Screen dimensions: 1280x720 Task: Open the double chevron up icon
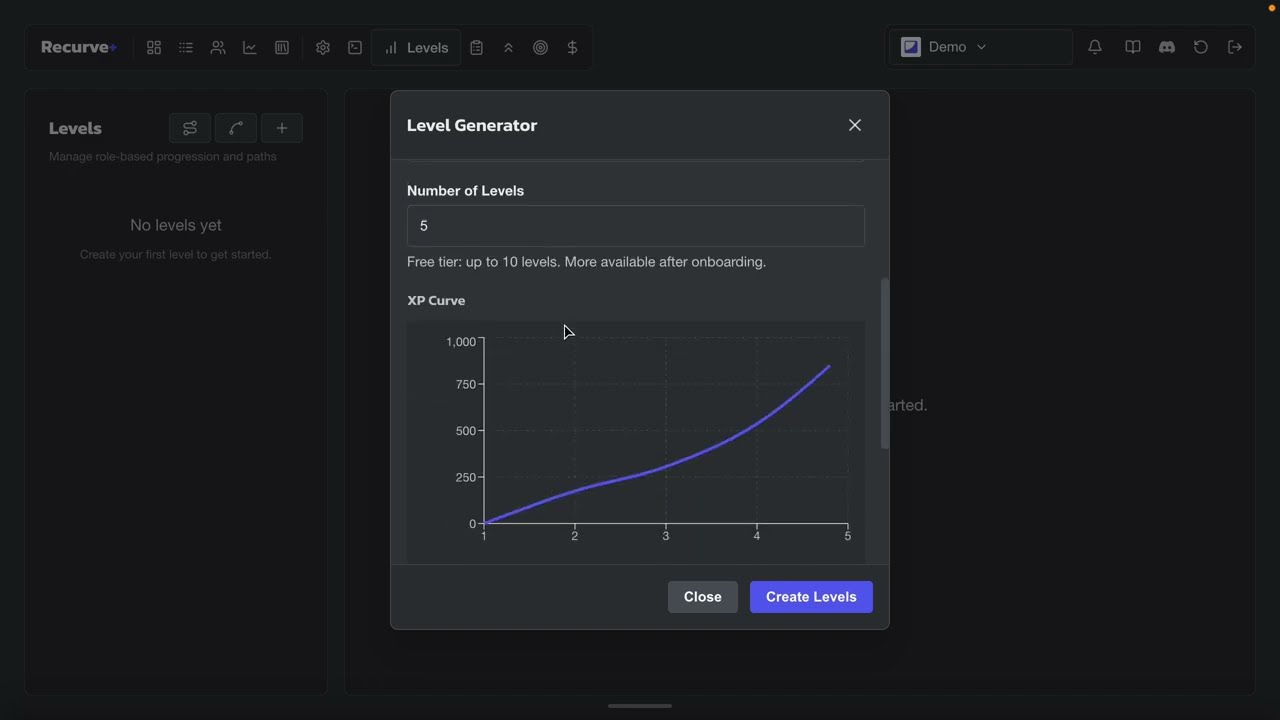(x=508, y=47)
